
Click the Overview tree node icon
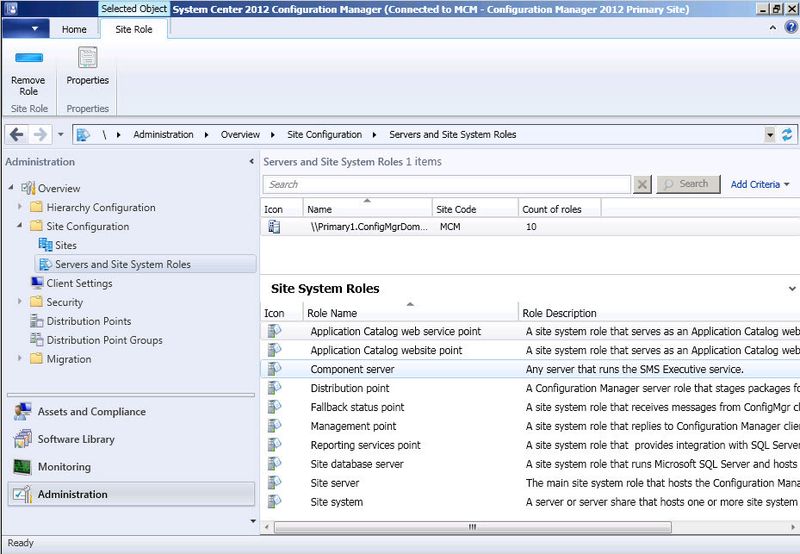tap(28, 188)
